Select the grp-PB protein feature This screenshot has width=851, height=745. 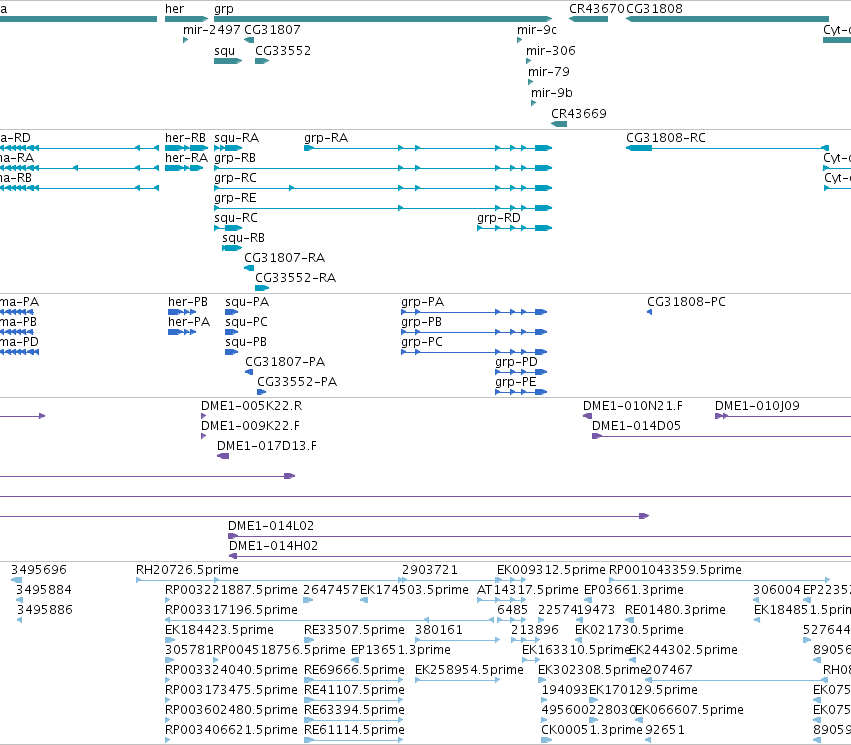coord(474,332)
